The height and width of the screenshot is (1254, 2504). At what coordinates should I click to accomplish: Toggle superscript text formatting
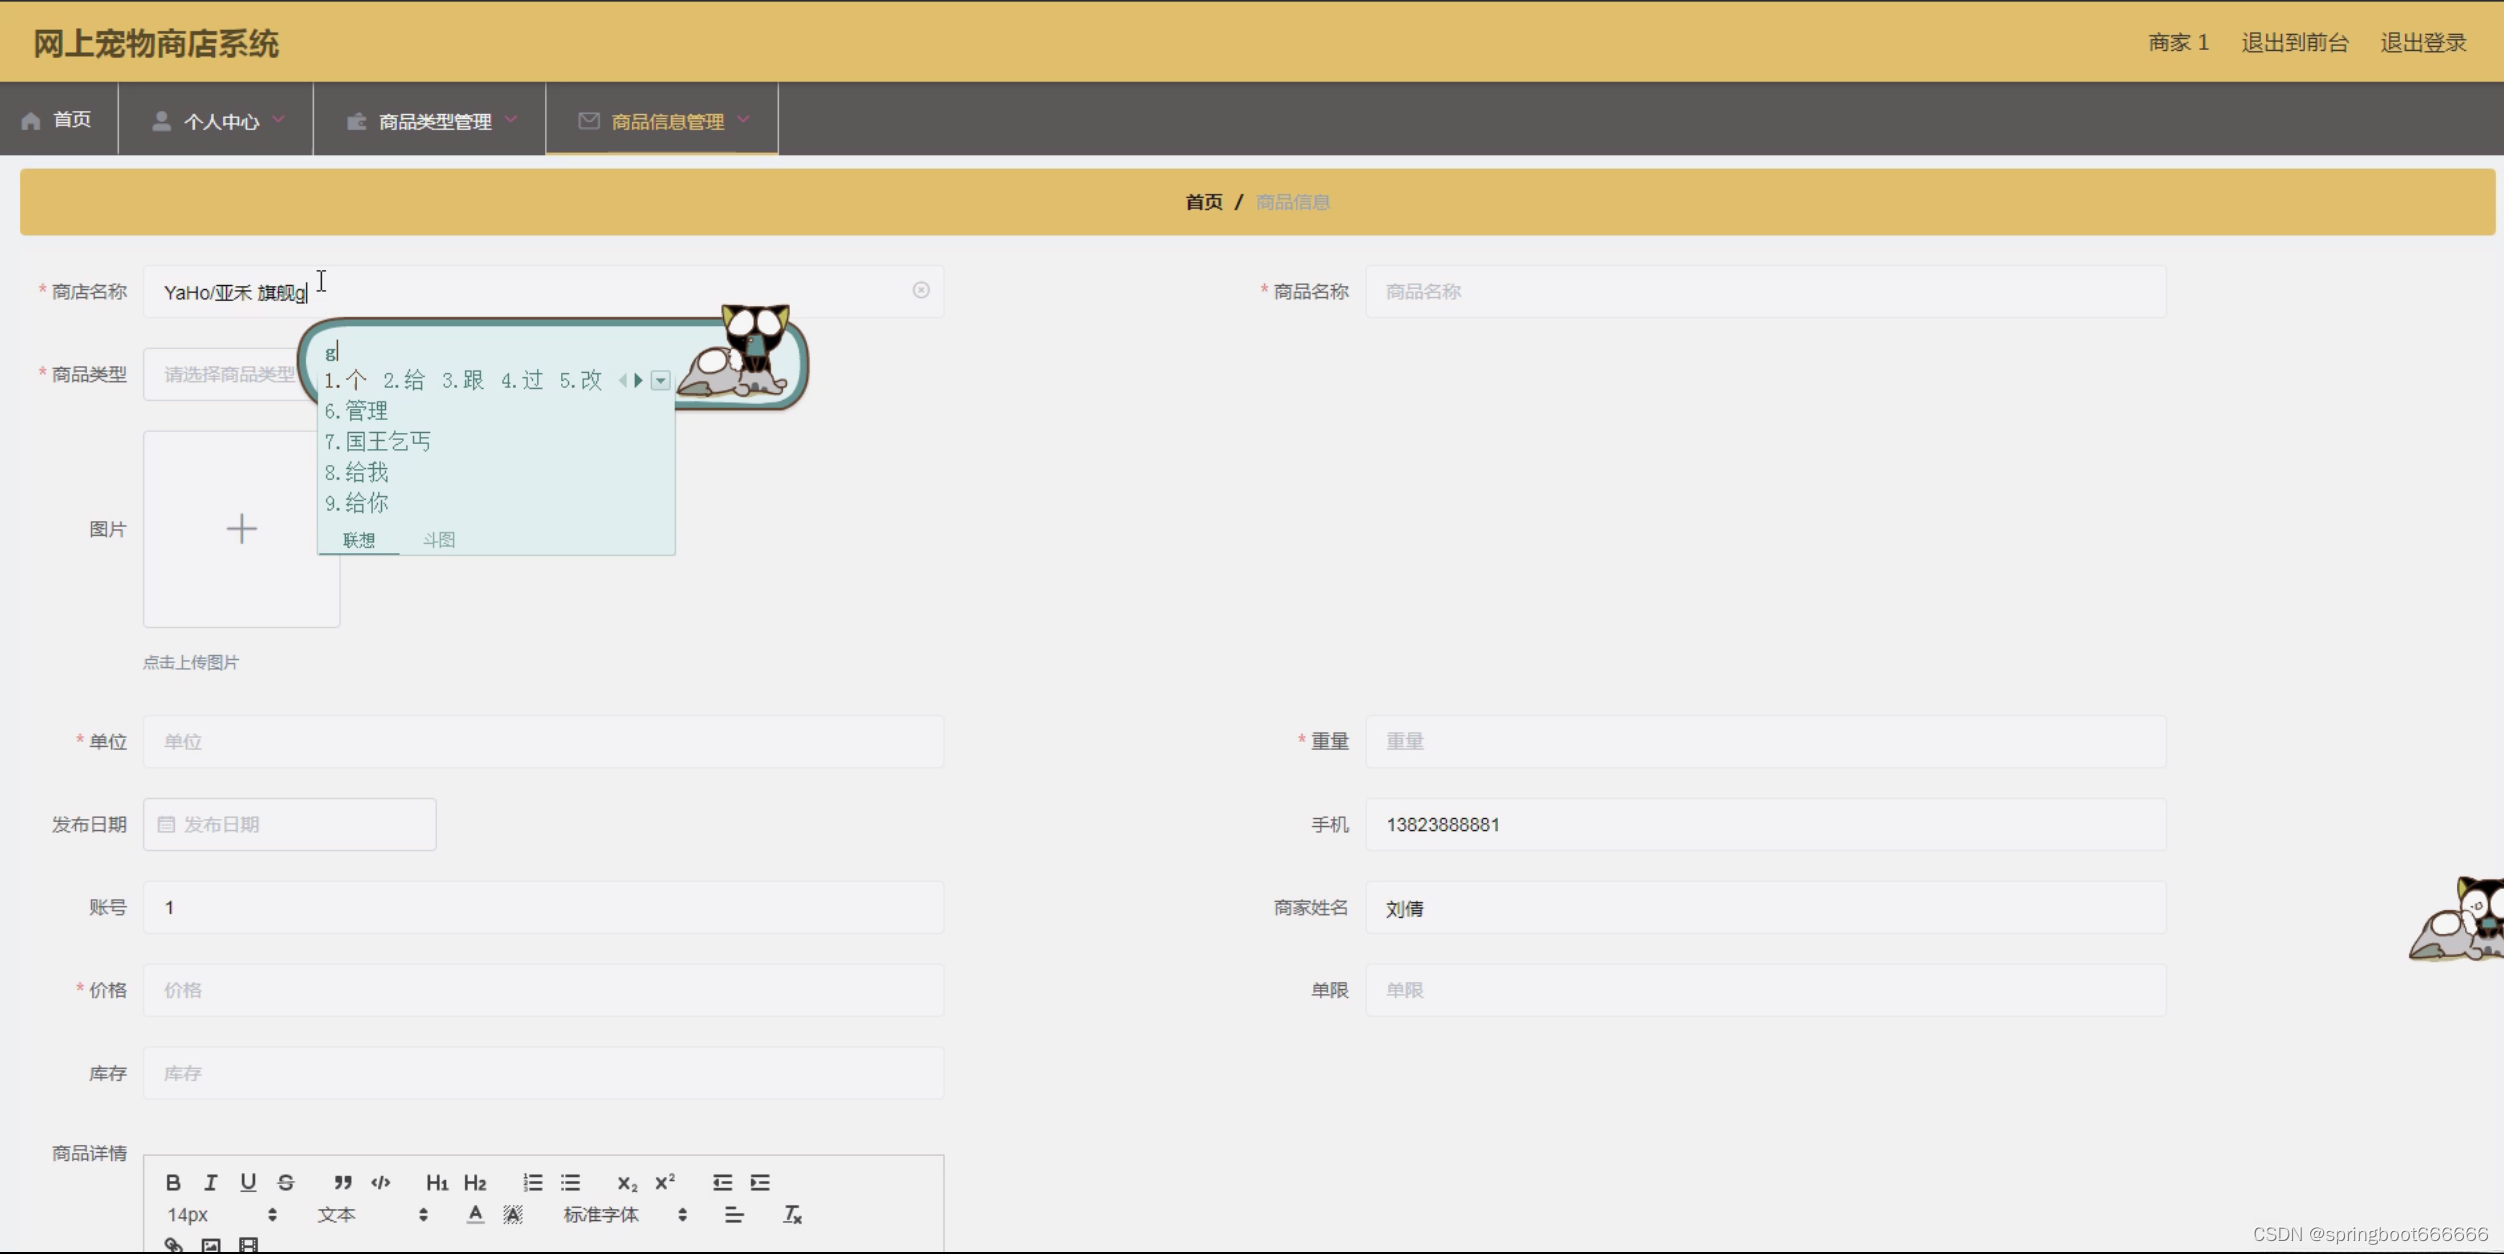pos(665,1182)
